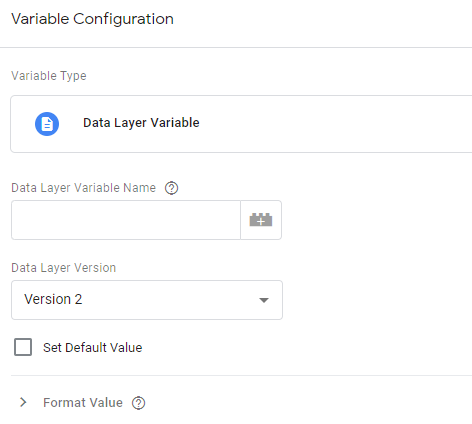472x424 pixels.
Task: Open the Data Layer Version dropdown arrow
Action: click(264, 300)
